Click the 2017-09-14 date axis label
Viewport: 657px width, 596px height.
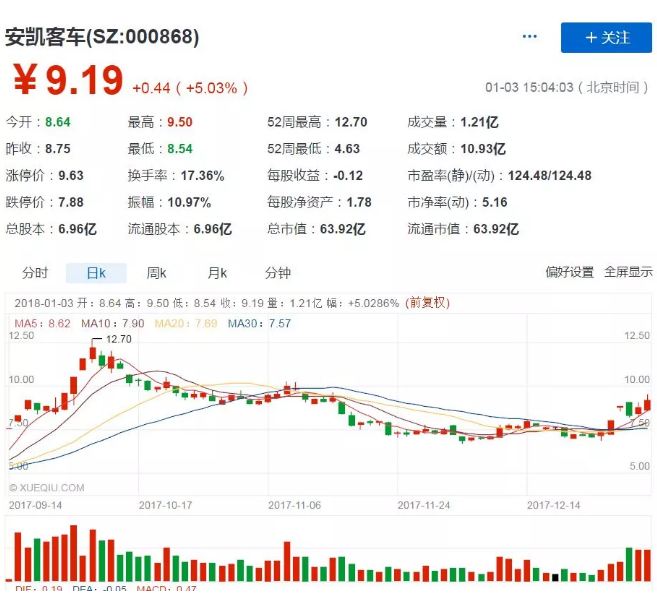click(35, 505)
